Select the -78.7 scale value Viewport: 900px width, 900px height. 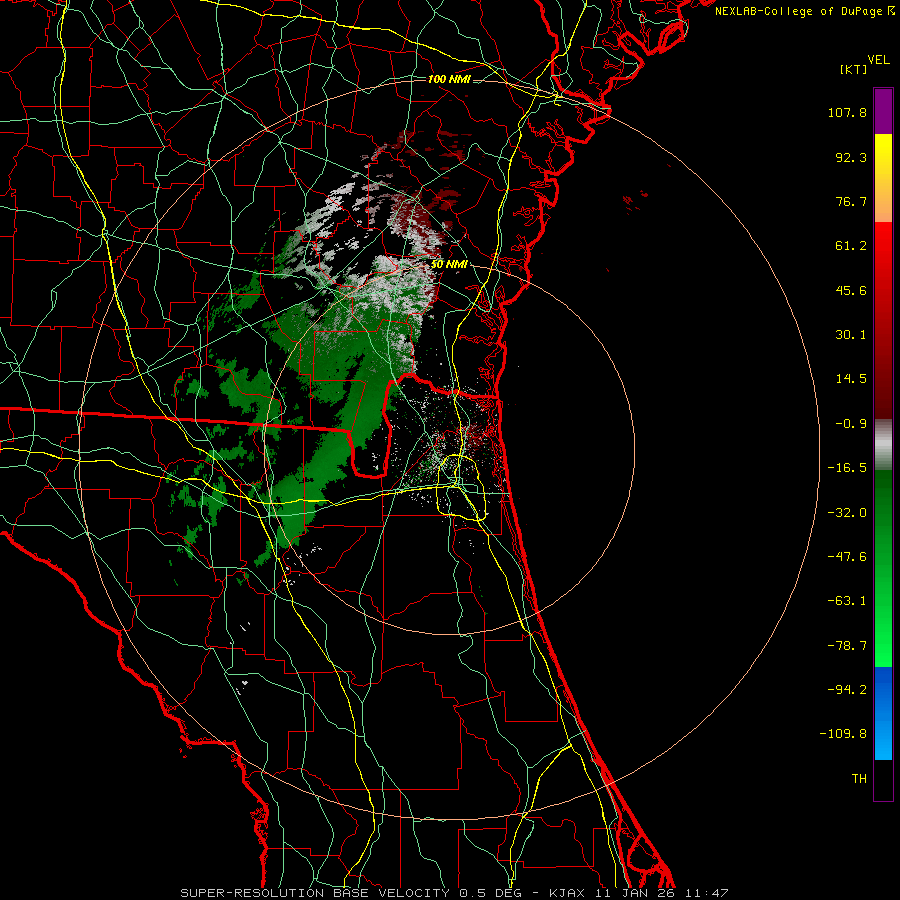[847, 646]
